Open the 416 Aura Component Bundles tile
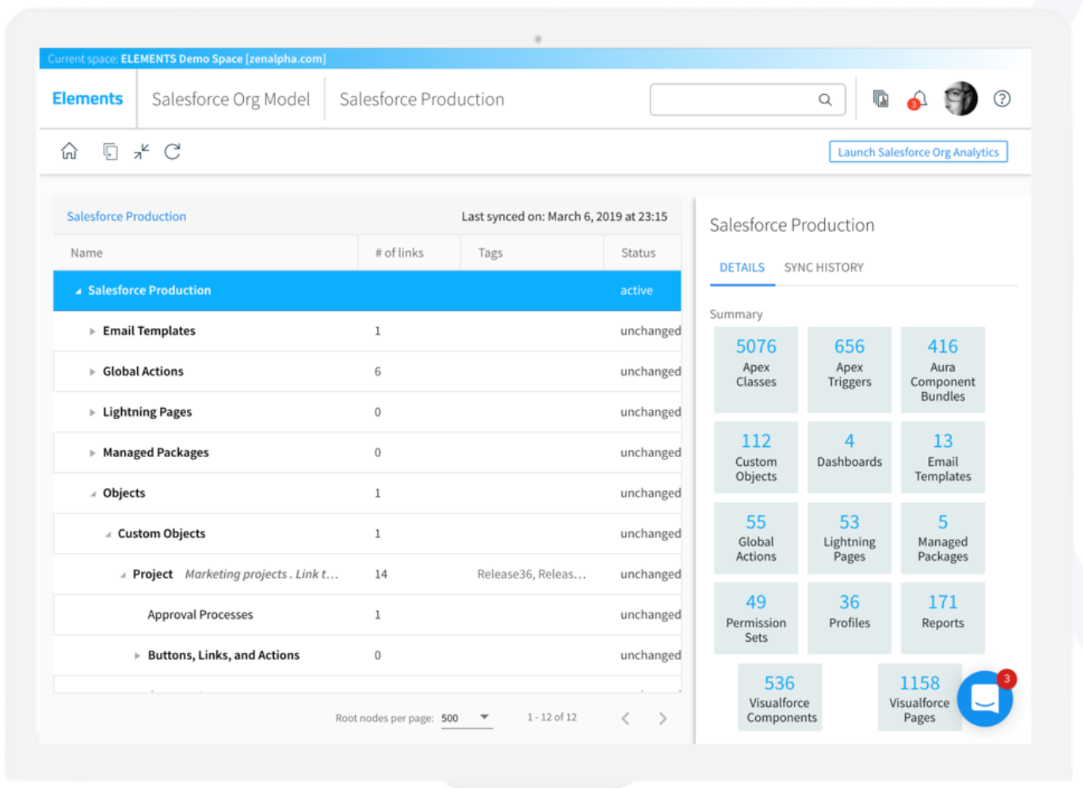 point(942,369)
